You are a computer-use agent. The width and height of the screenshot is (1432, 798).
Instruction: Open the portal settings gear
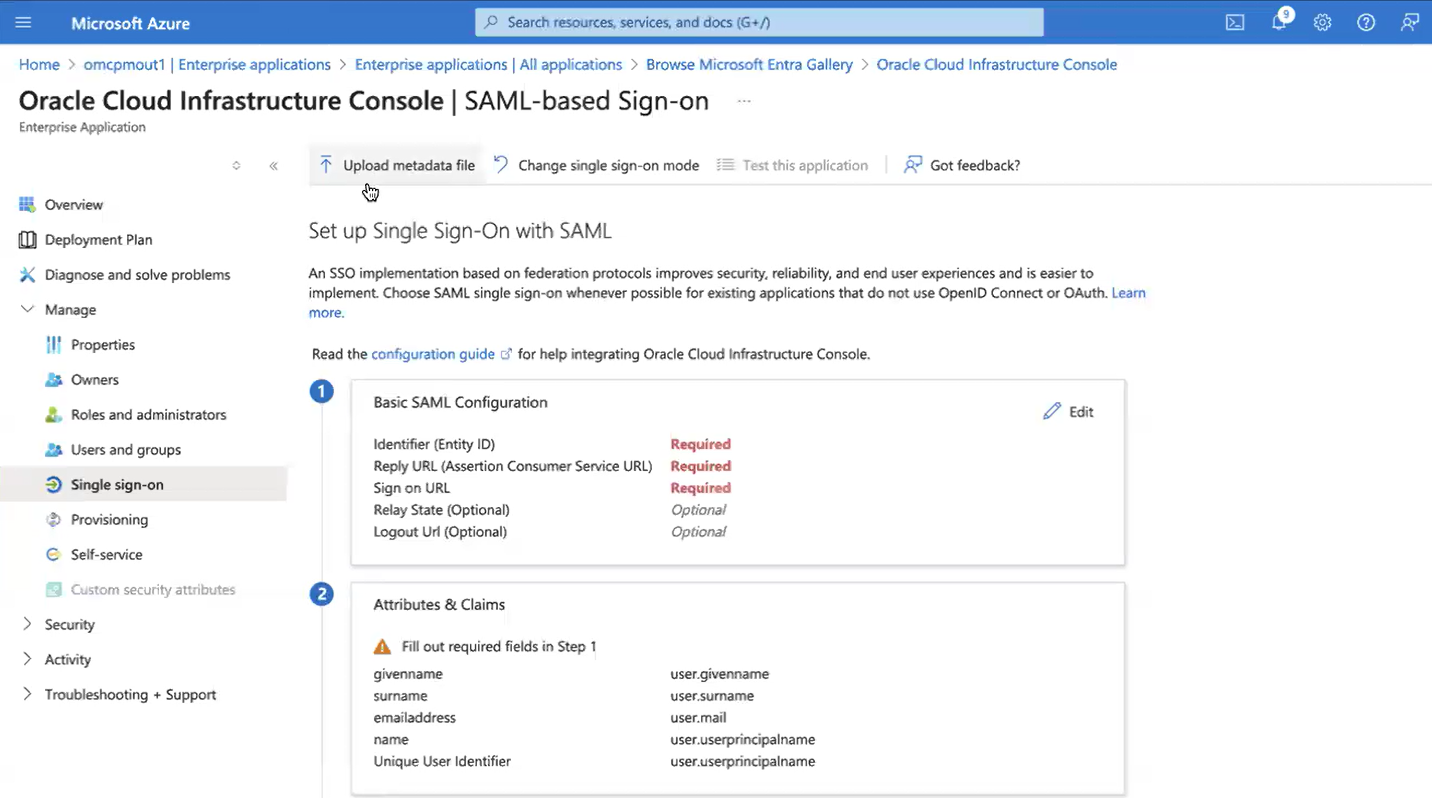point(1322,22)
